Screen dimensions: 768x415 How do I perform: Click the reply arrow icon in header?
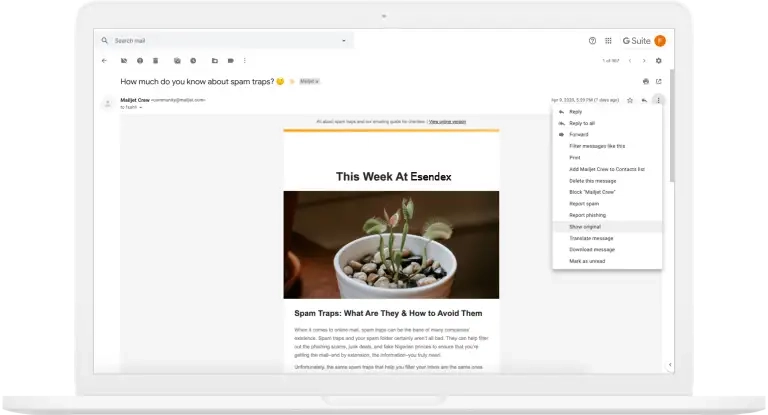[644, 100]
